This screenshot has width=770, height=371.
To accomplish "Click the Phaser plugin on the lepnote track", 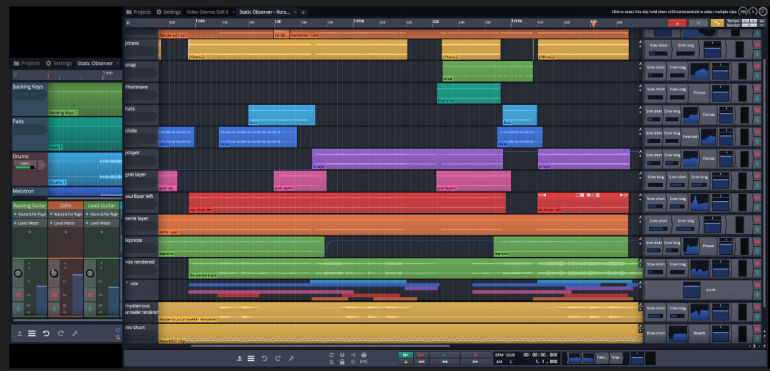I will [709, 246].
